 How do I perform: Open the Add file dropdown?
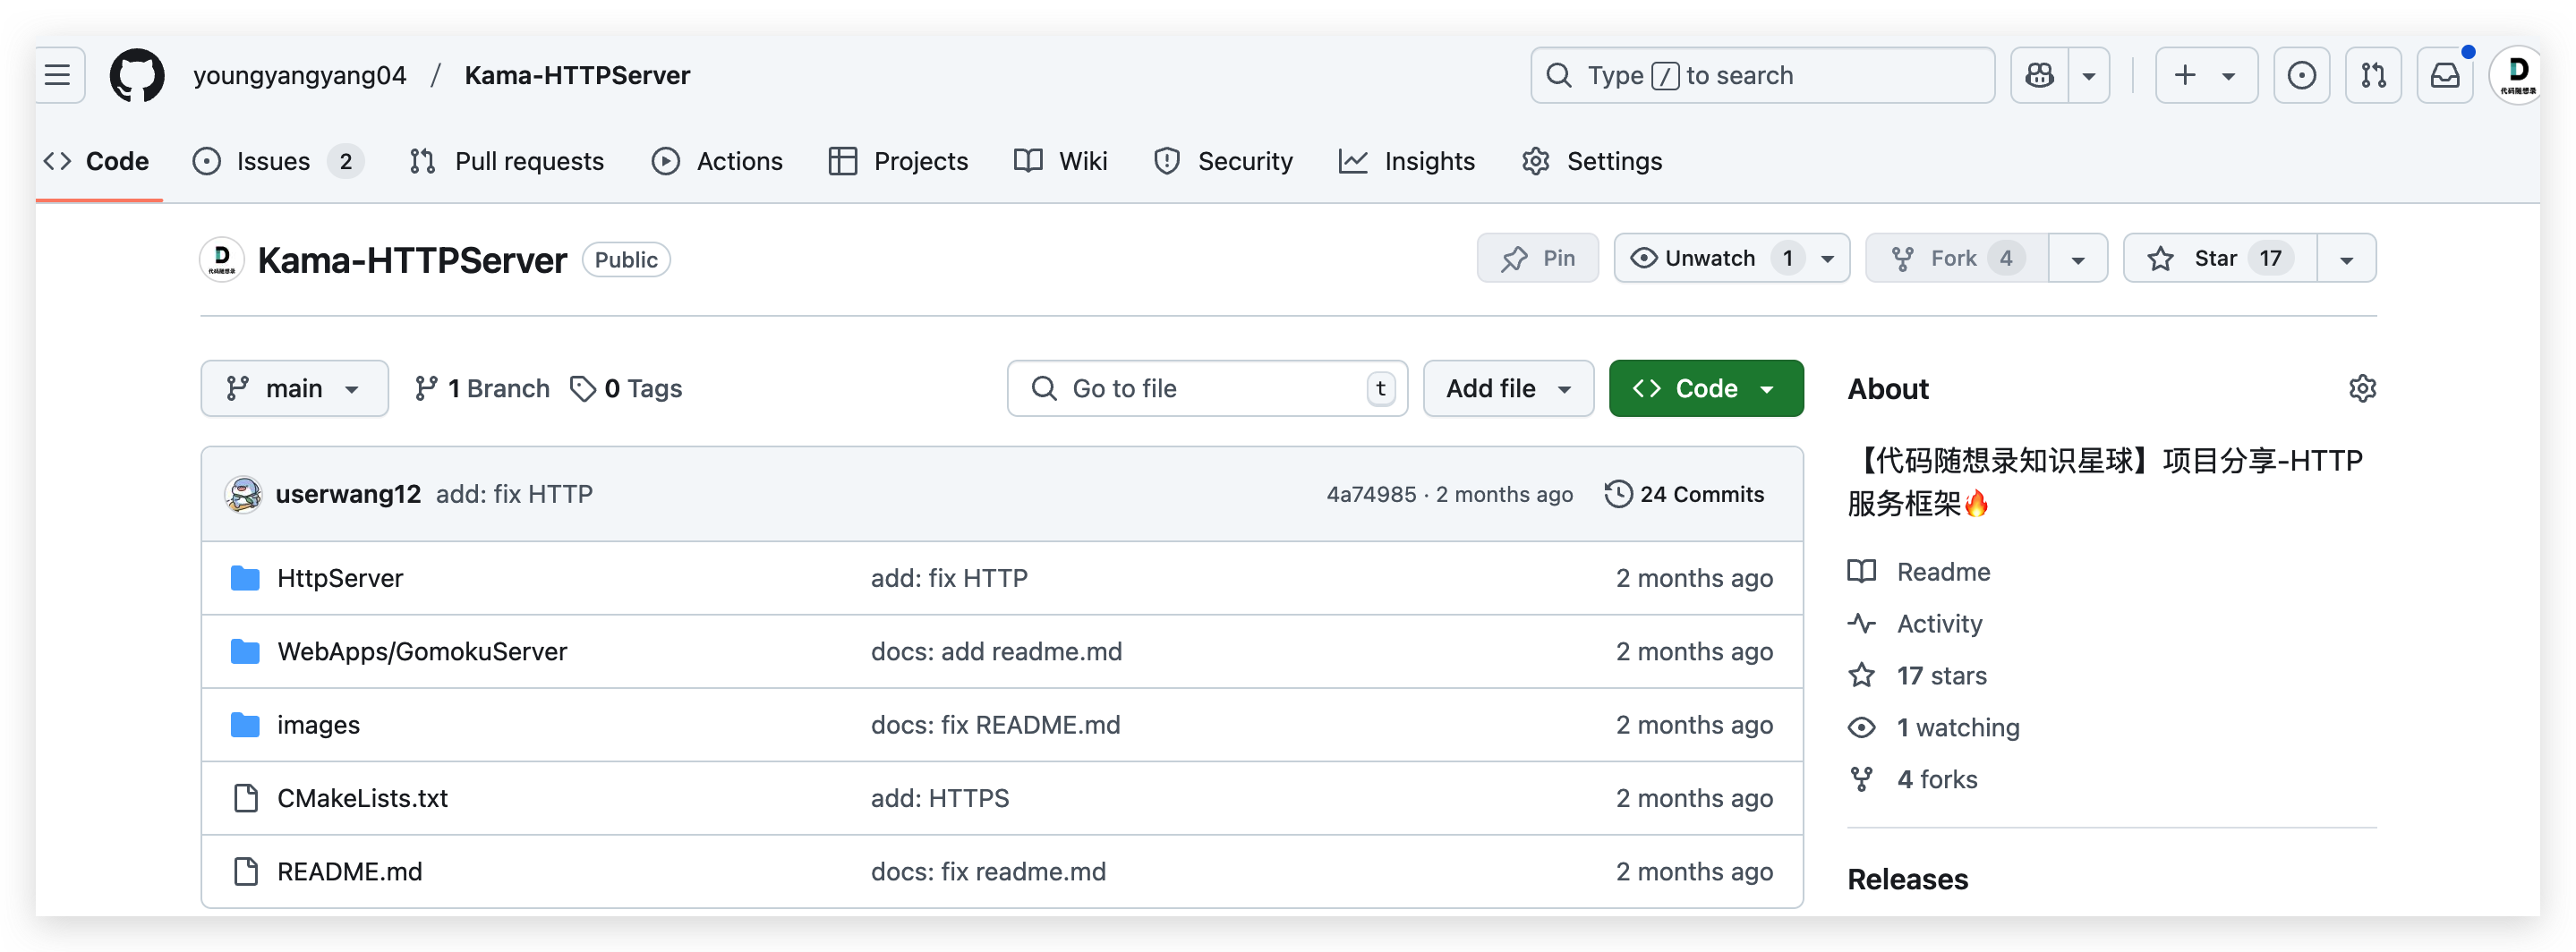[1508, 388]
